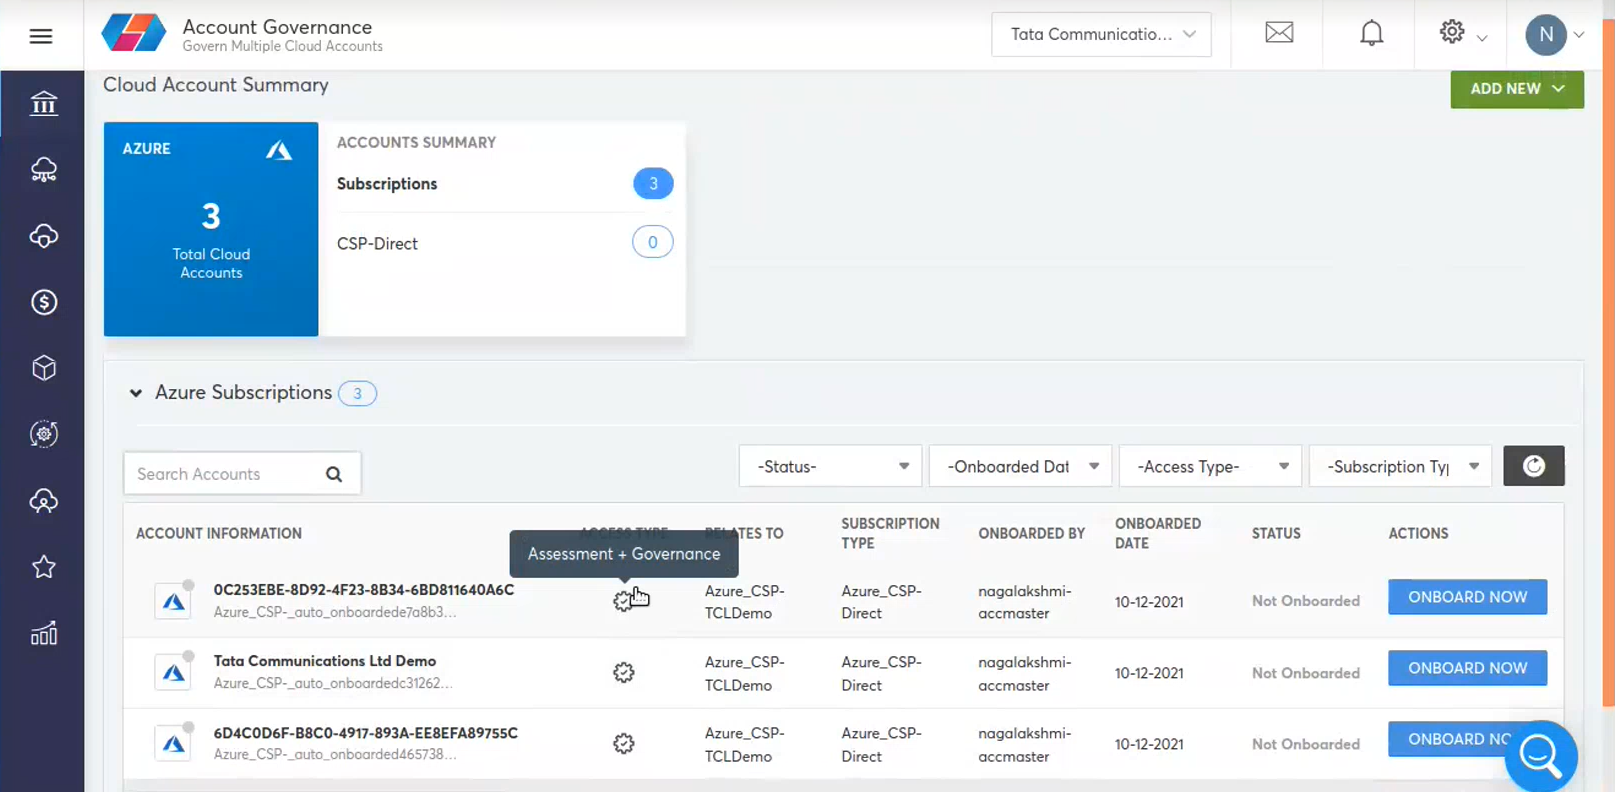
Task: Select the cloud network sidebar icon
Action: (x=43, y=170)
